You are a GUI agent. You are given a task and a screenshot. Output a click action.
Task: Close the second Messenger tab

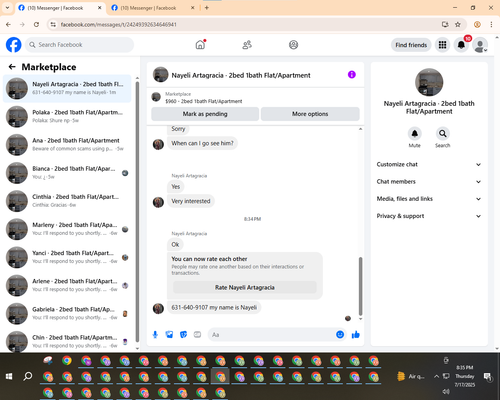192,8
